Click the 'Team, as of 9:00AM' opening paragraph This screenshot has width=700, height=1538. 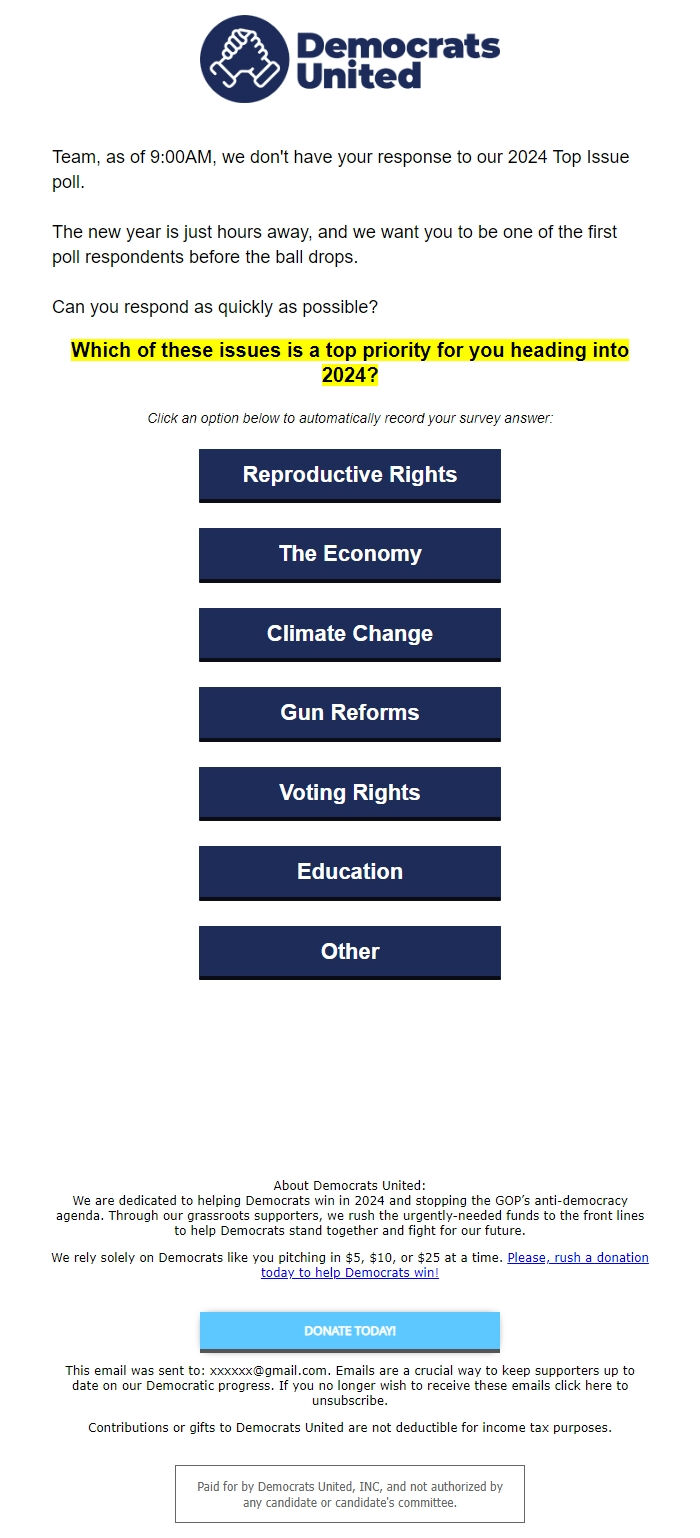coord(341,170)
